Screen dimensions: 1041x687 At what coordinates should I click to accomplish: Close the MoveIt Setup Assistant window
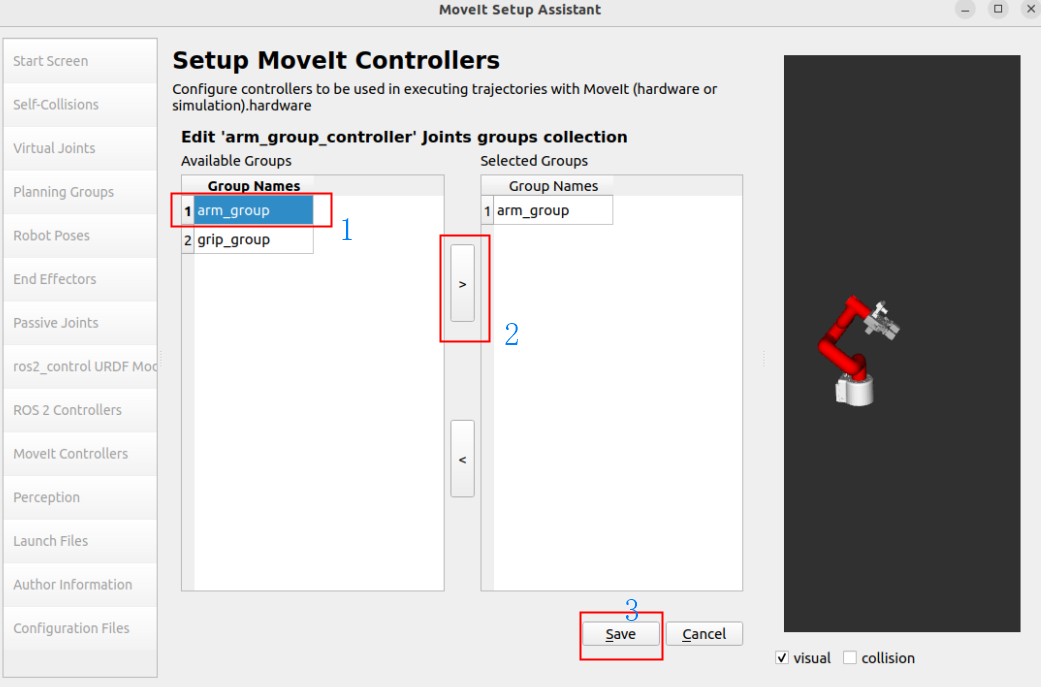coord(1031,9)
